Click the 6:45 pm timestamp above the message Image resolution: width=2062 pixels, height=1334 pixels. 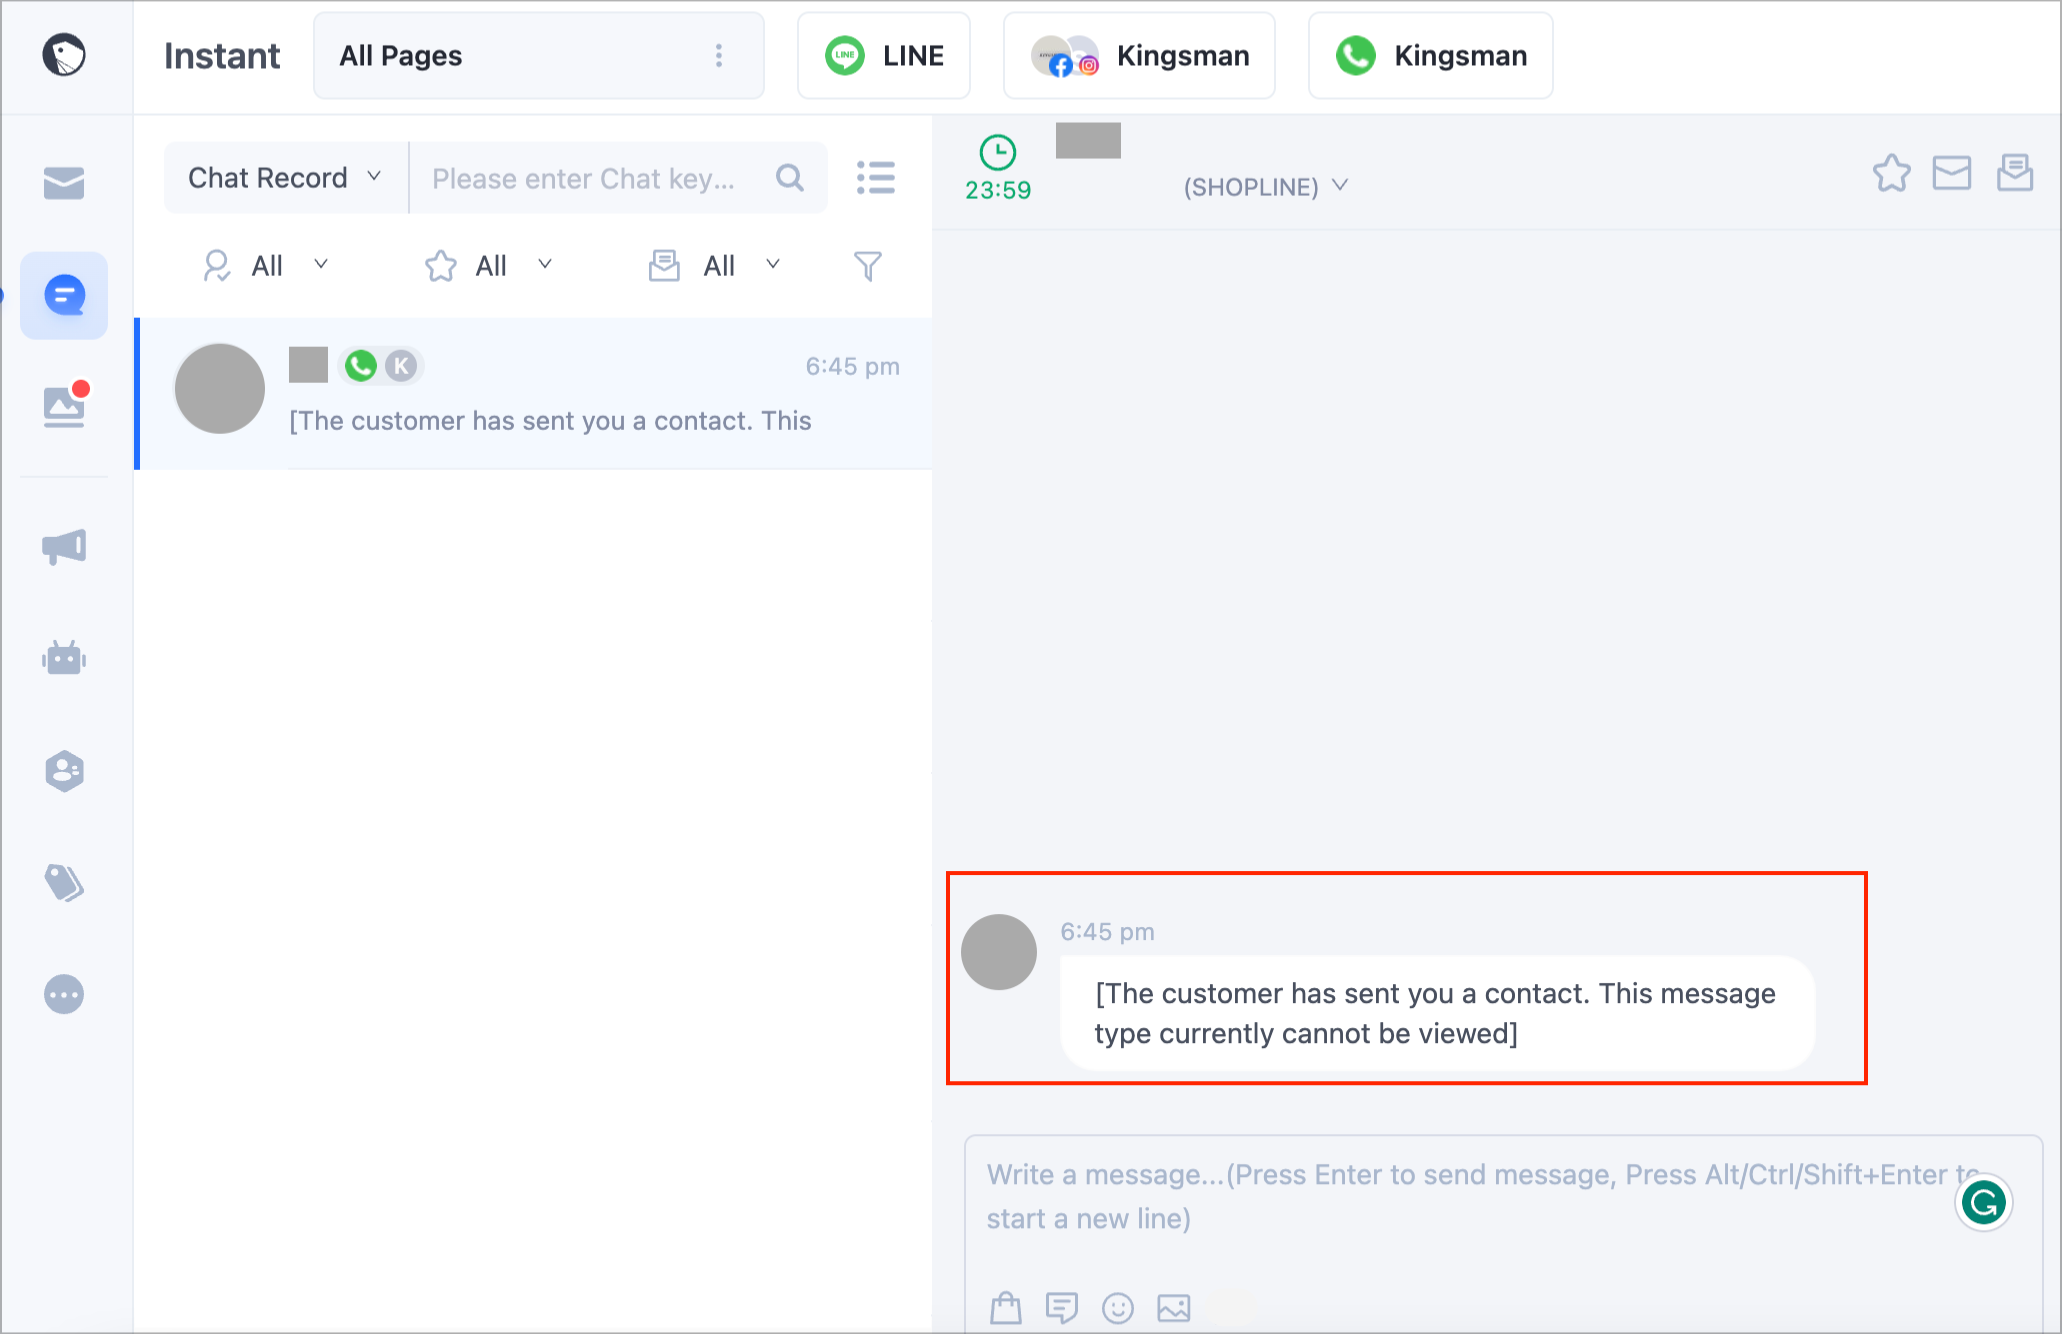click(x=1107, y=932)
